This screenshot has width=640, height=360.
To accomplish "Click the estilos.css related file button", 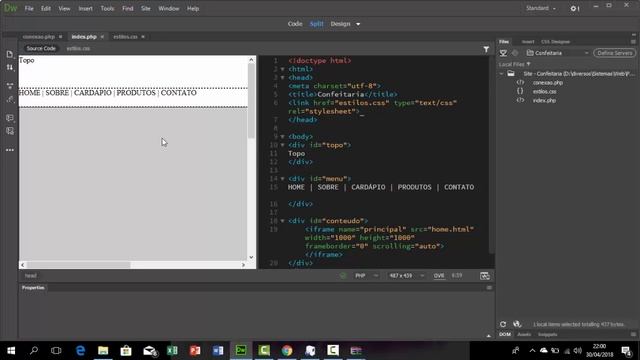I will 78,49.
